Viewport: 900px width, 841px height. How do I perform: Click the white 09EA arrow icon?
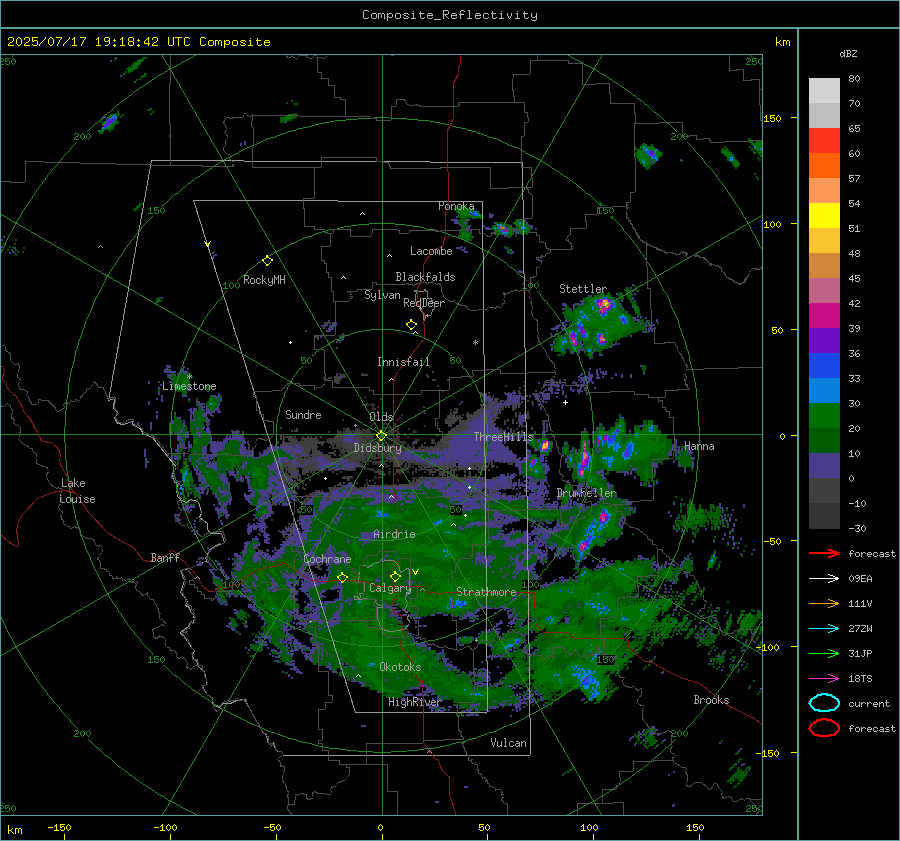pyautogui.click(x=824, y=578)
